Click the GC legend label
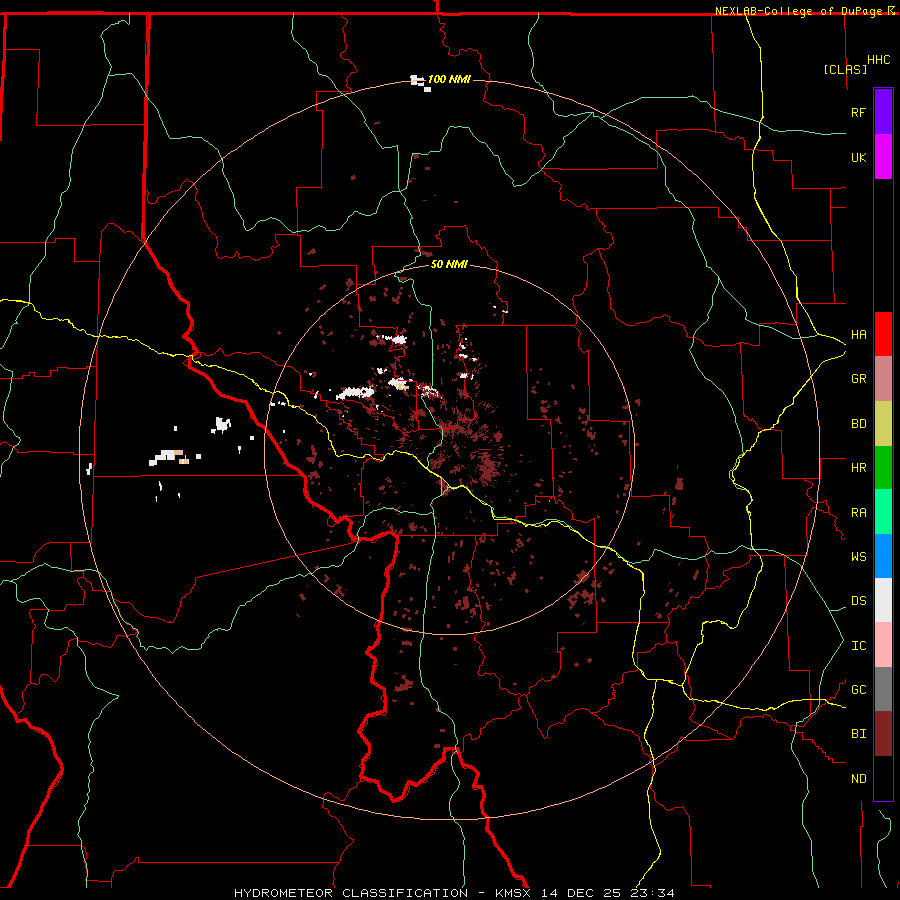Image resolution: width=900 pixels, height=900 pixels. [858, 690]
